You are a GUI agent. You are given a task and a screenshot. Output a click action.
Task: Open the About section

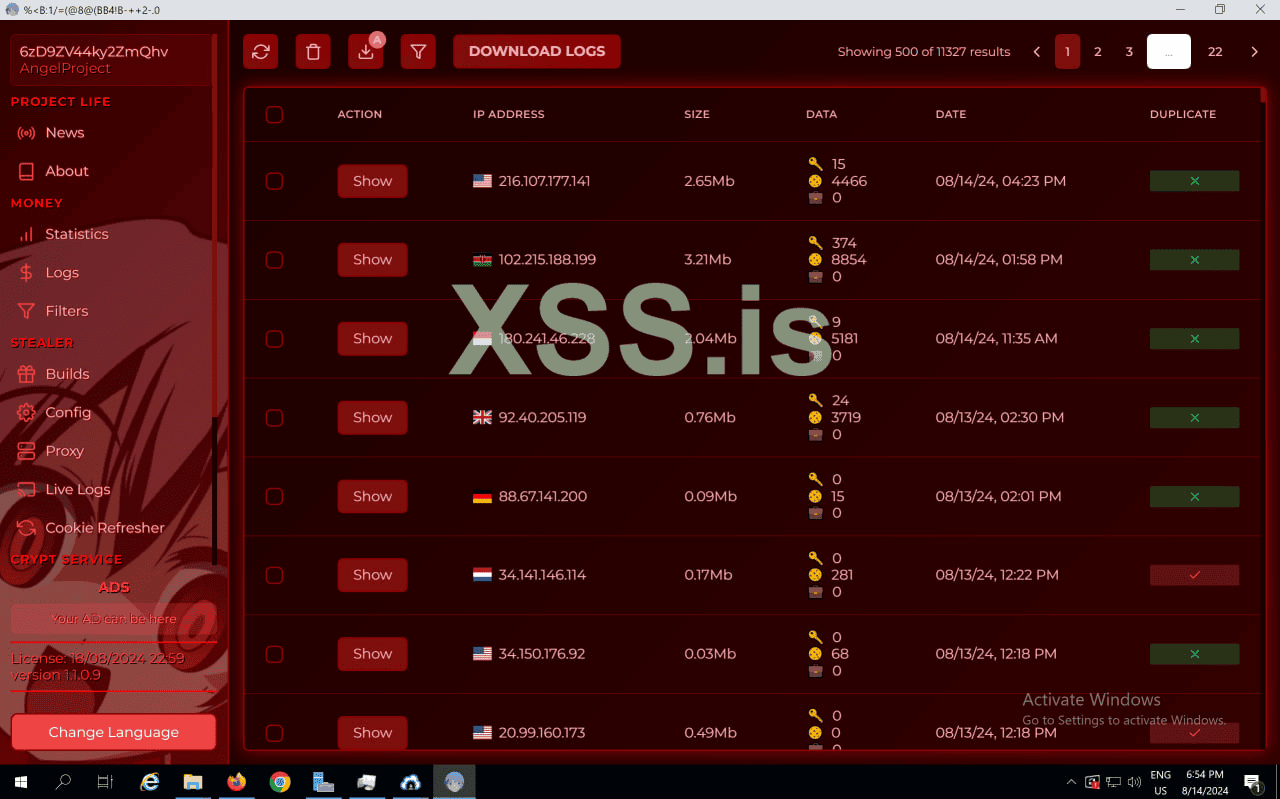(66, 171)
